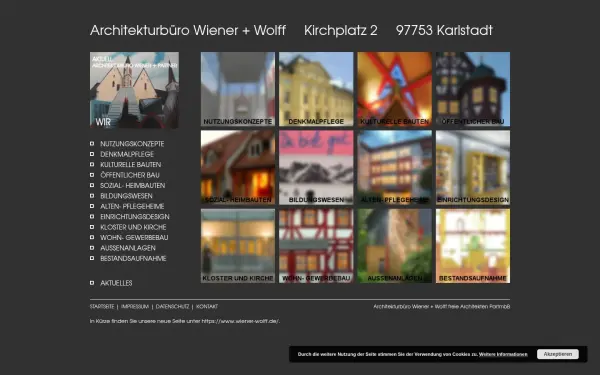Screen dimensions: 600x375
Task: Click the square bullet beside Nutzungskonzepte
Action: (92, 143)
